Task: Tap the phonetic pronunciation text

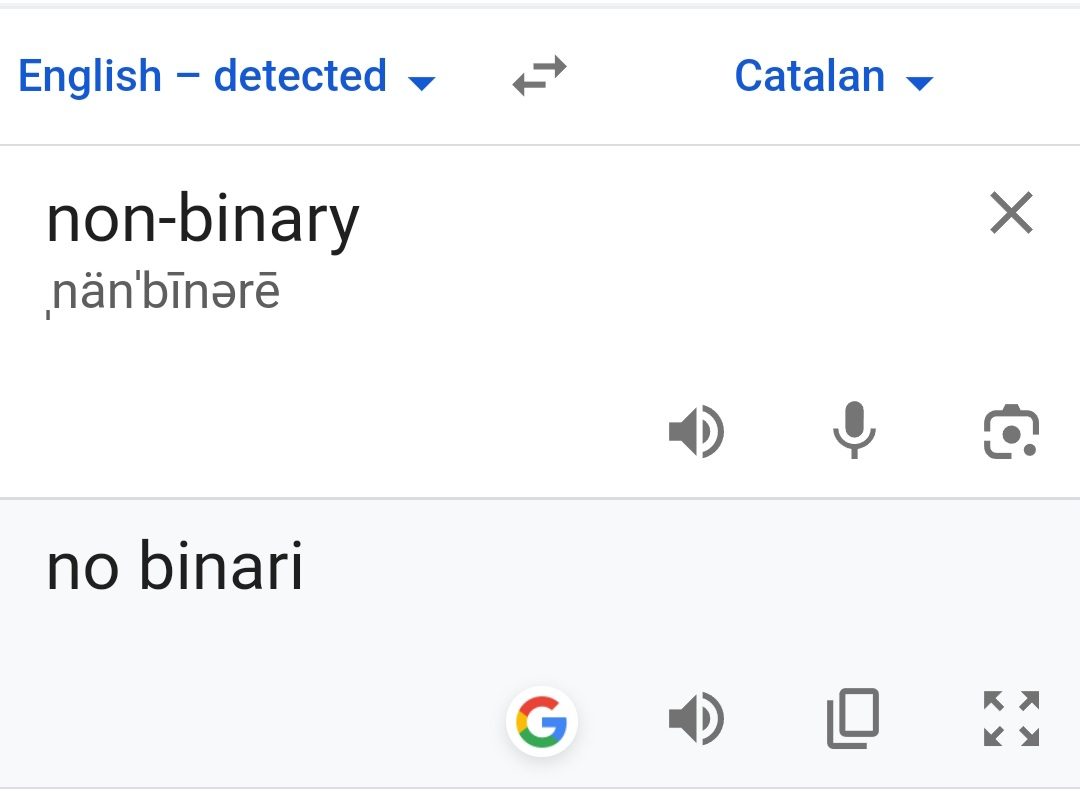Action: click(x=164, y=292)
